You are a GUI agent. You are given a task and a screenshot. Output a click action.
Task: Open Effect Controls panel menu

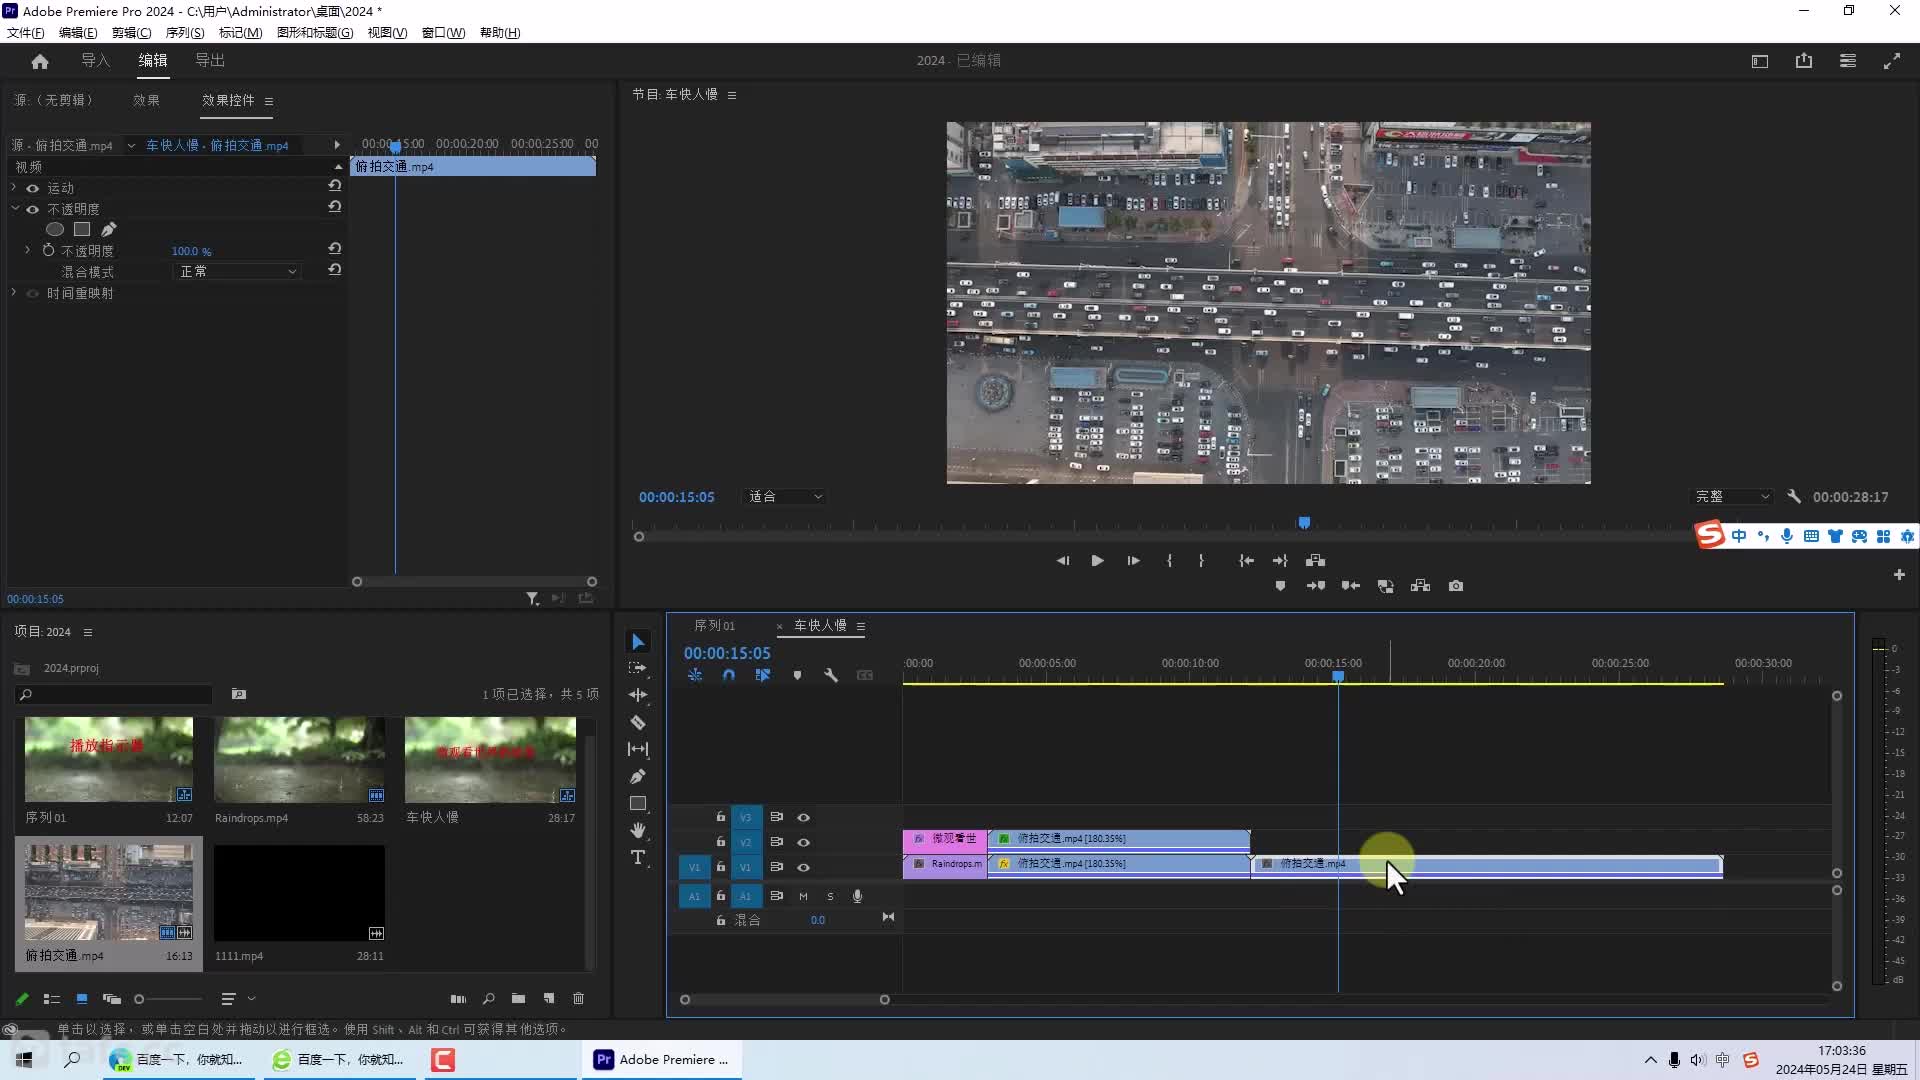[269, 101]
